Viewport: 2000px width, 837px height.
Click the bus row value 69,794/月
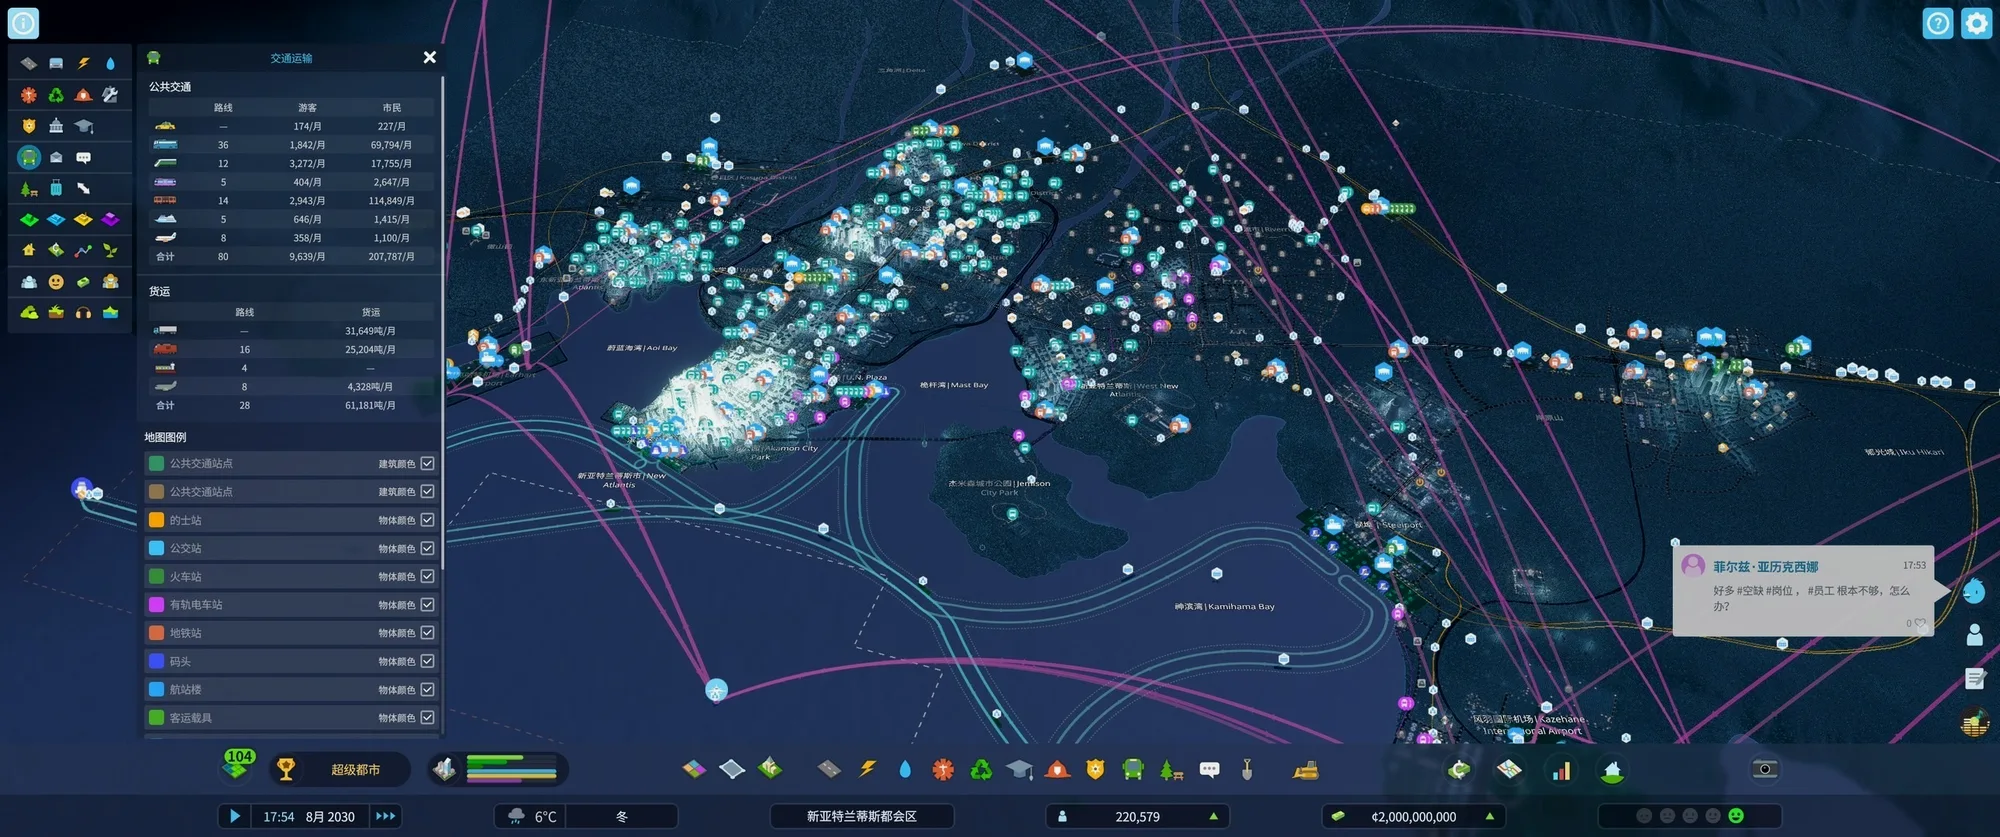tap(391, 145)
